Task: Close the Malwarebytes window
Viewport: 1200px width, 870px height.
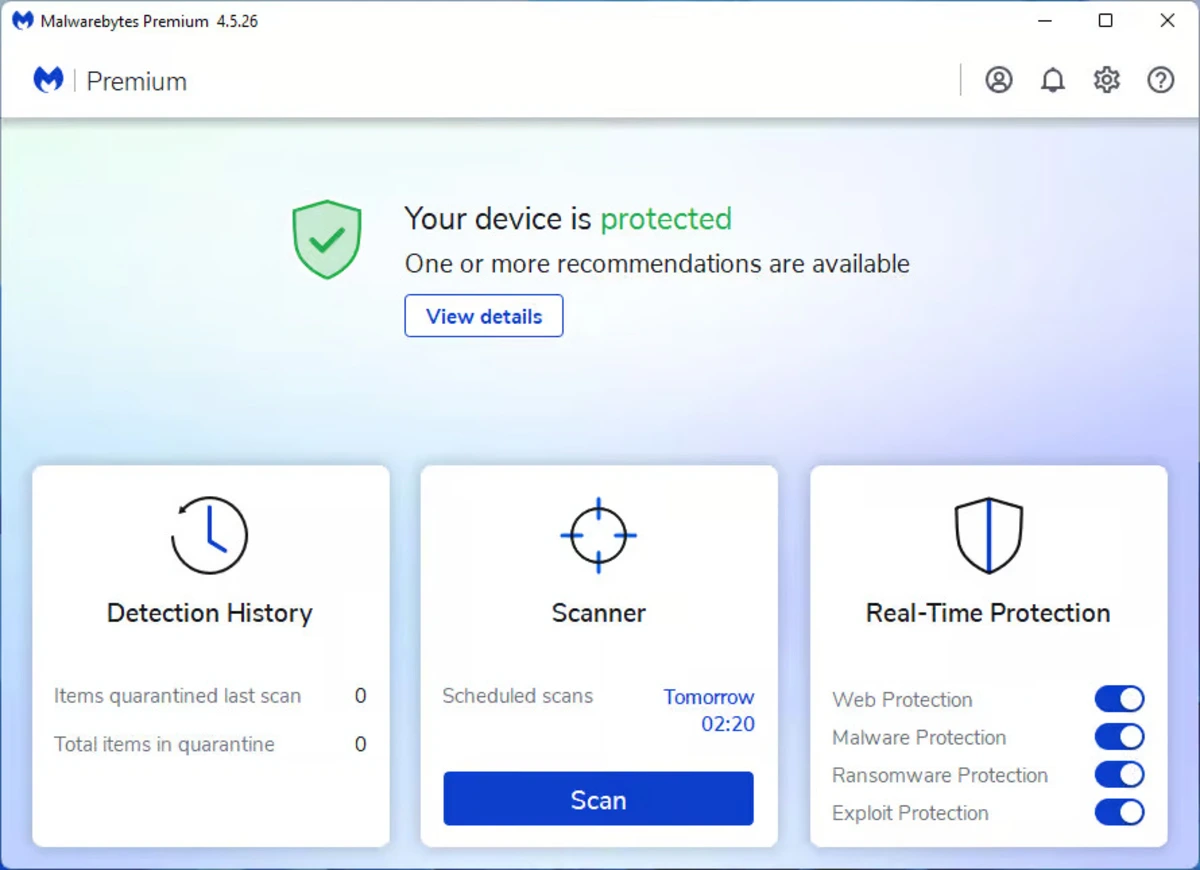Action: (1167, 20)
